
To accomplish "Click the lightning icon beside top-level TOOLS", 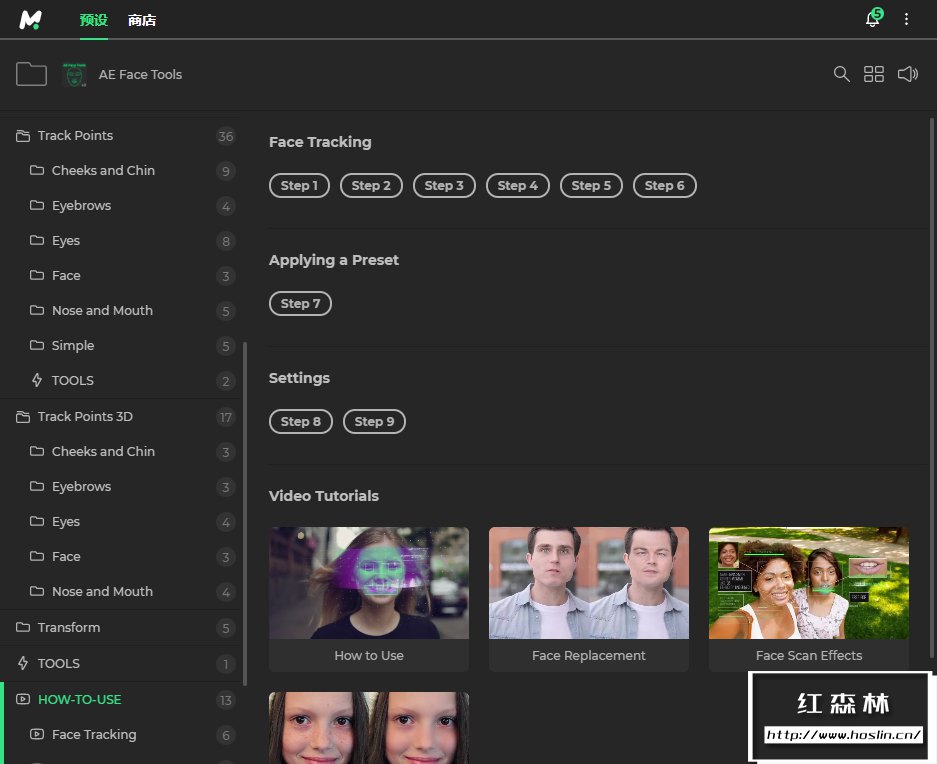I will pos(23,663).
